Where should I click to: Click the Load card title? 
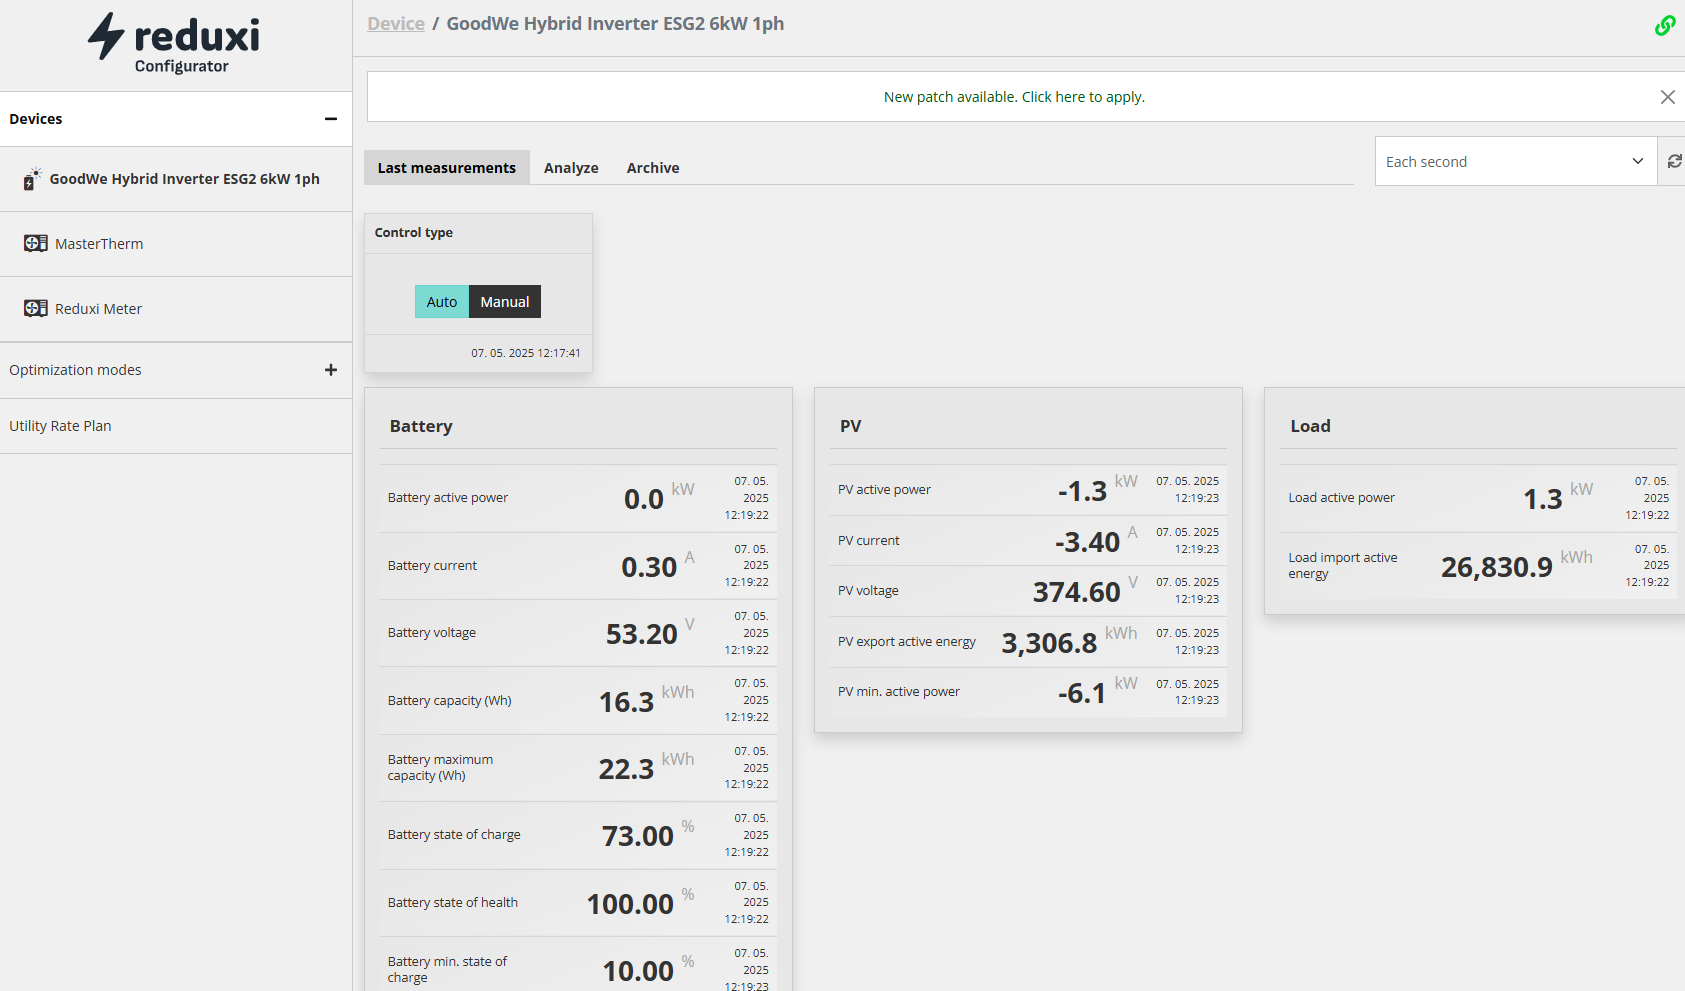coord(1310,426)
